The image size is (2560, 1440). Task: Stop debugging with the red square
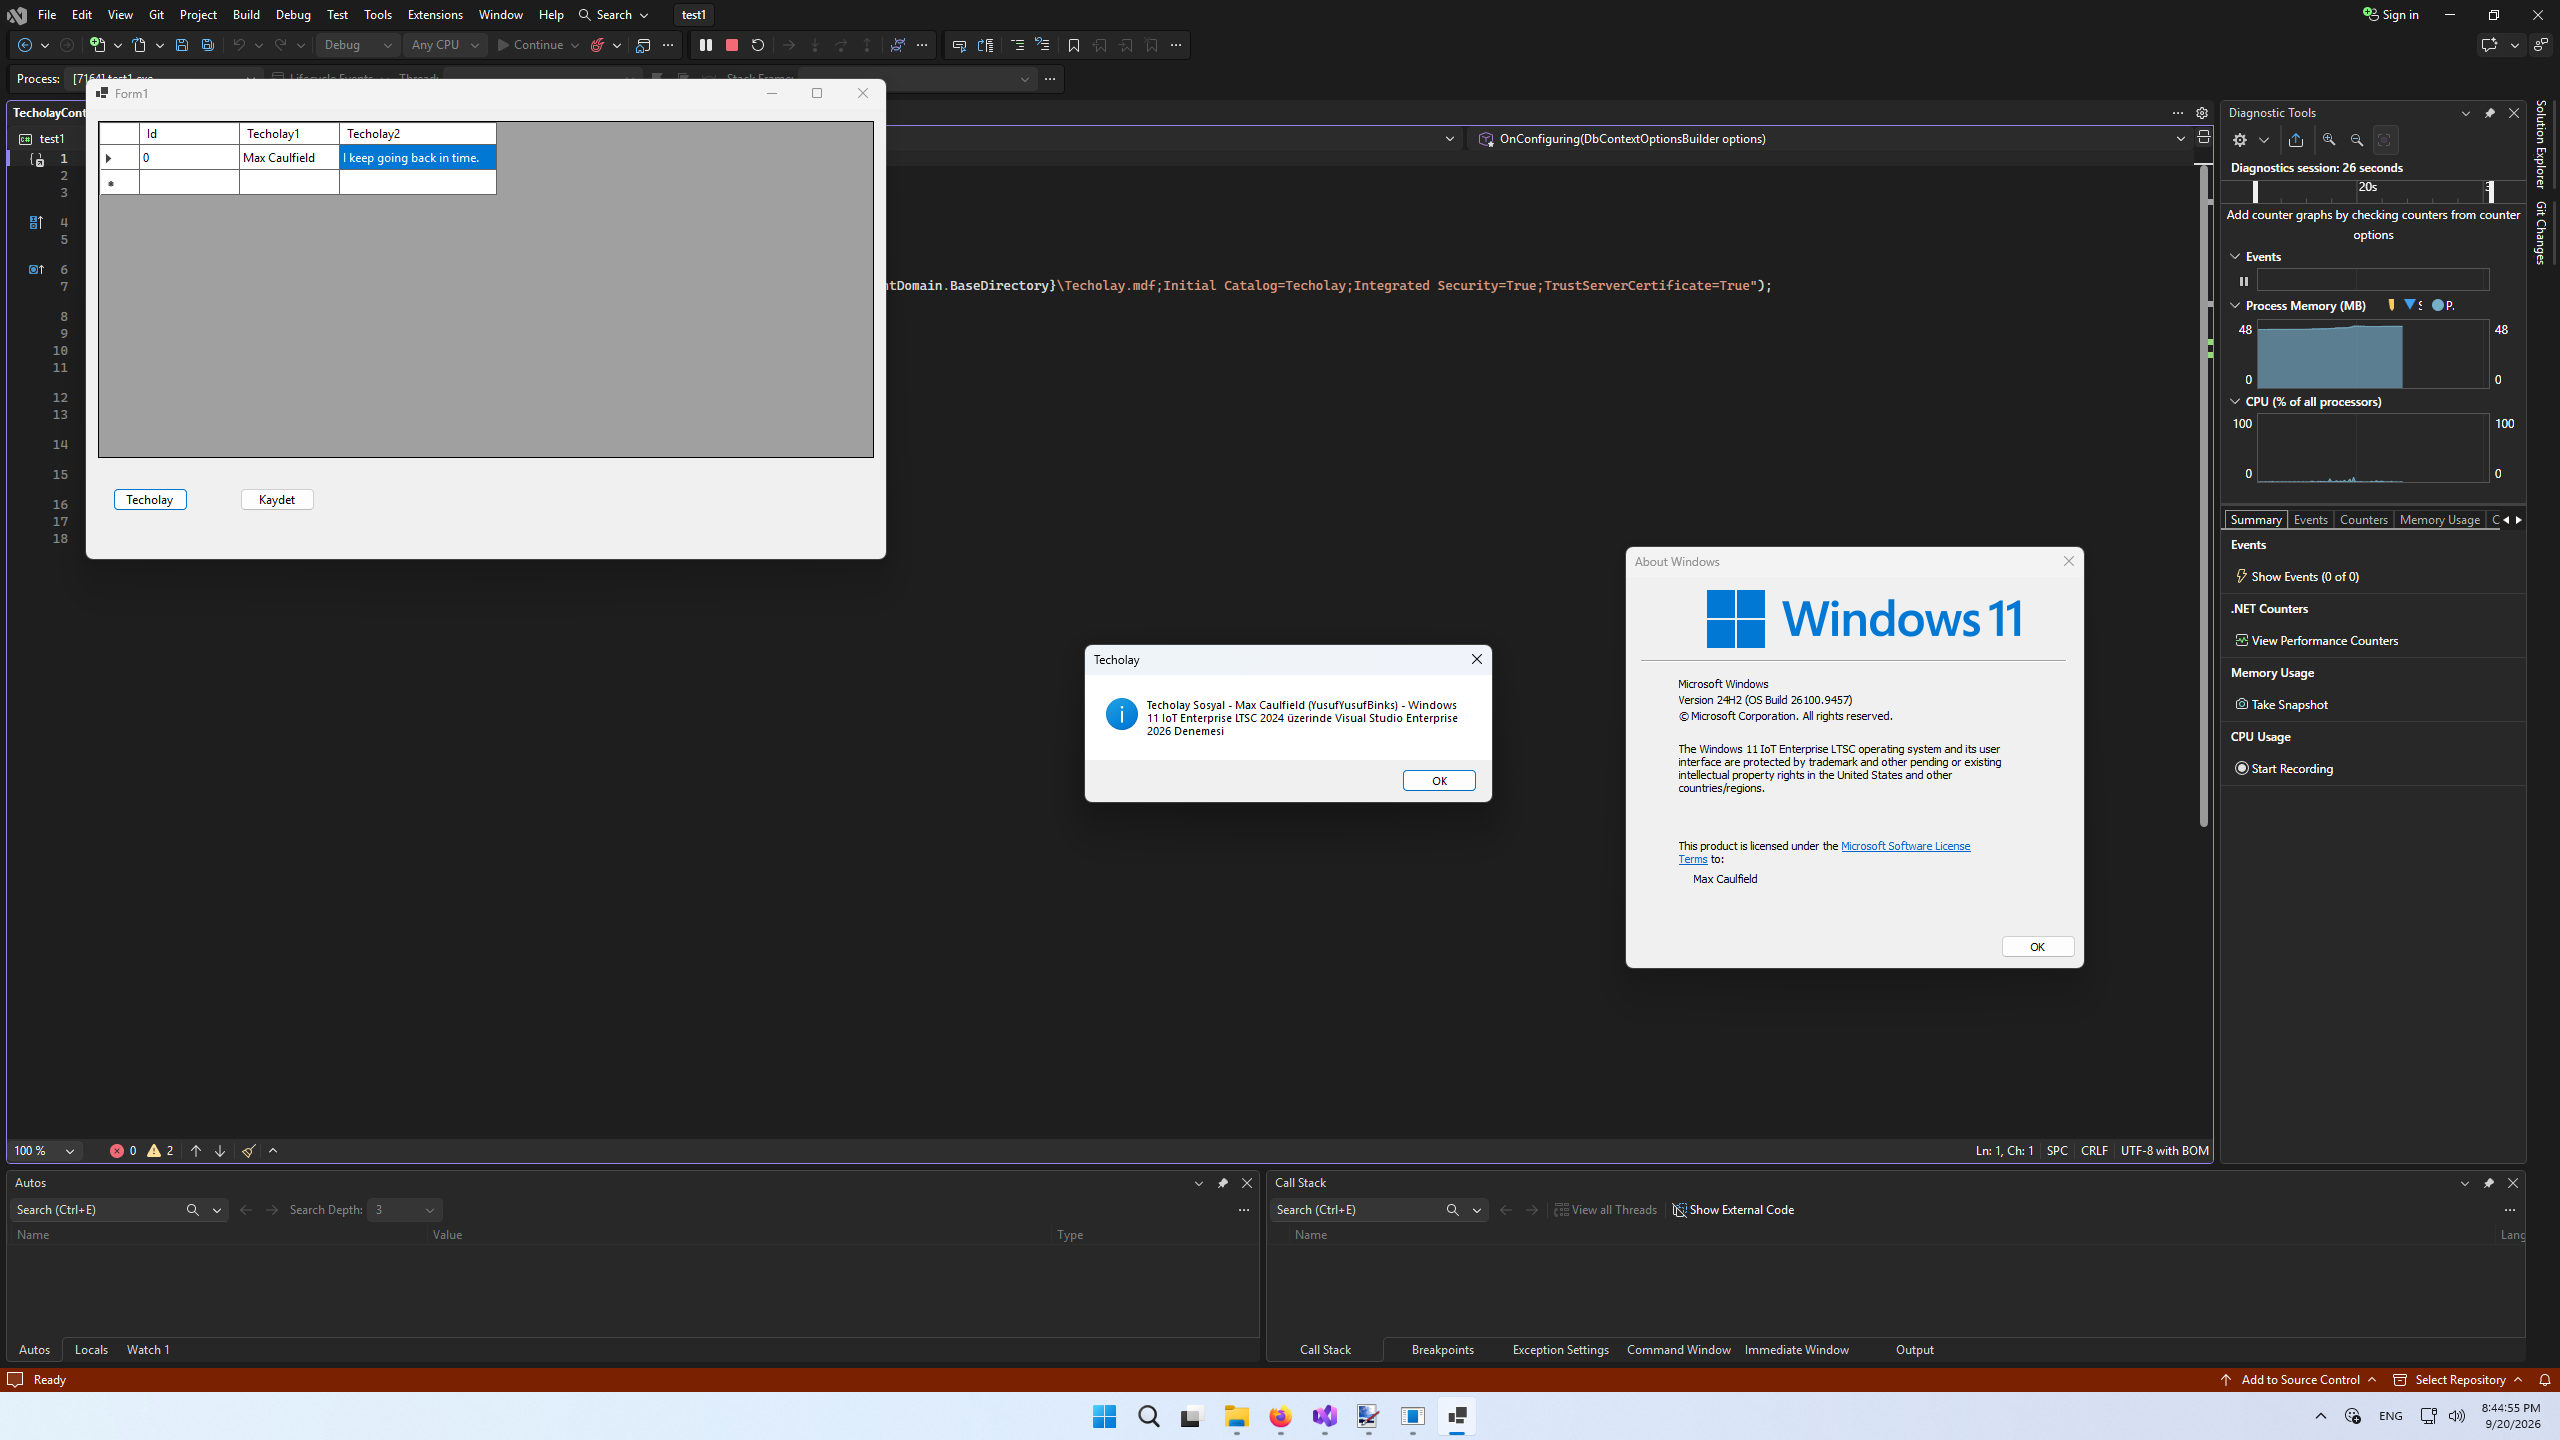(732, 45)
